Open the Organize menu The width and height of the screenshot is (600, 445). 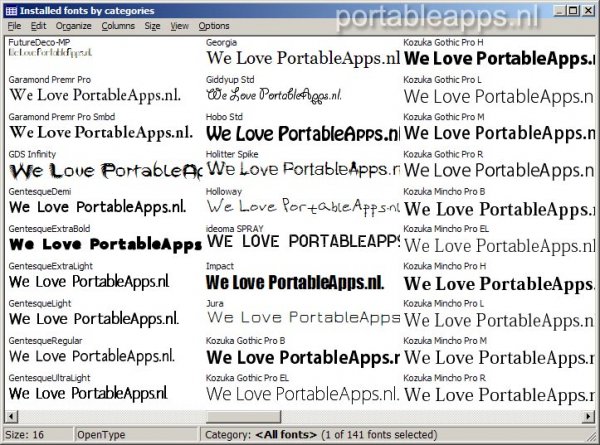point(73,25)
